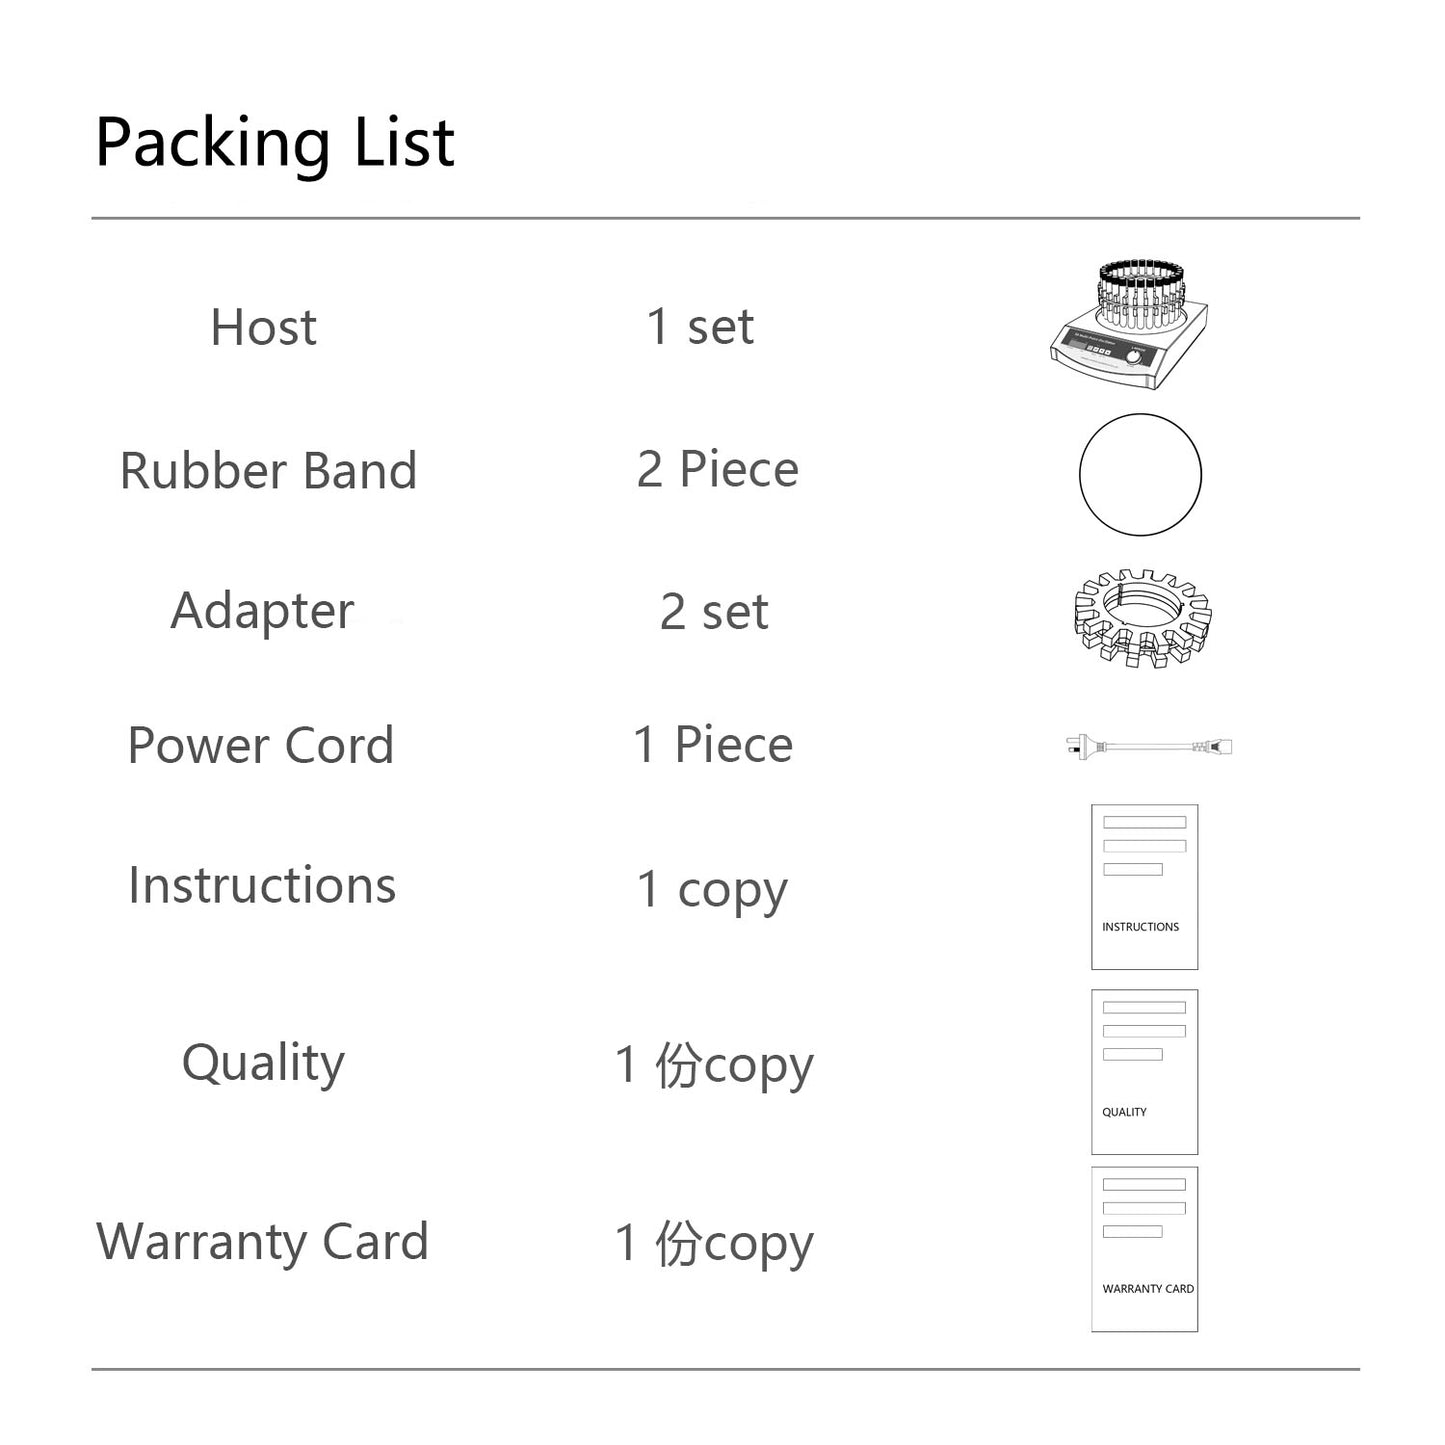This screenshot has width=1445, height=1445.
Task: Select the Host label
Action: [x=263, y=327]
